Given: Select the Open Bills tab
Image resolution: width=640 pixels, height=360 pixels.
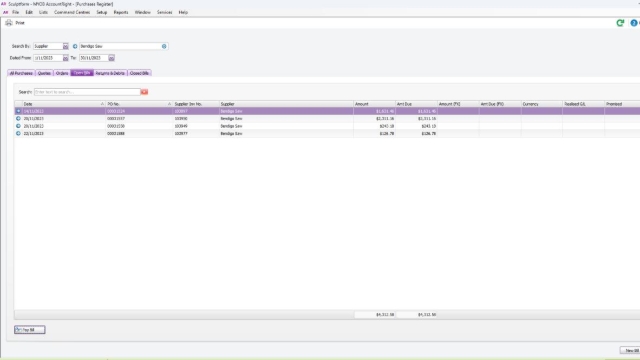Looking at the screenshot, I should [82, 73].
